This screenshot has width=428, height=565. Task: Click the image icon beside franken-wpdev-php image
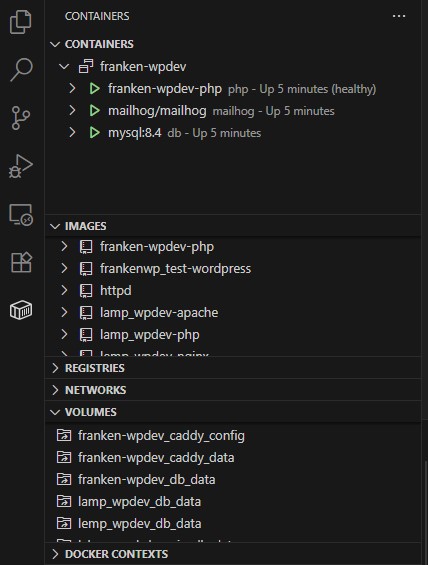coord(86,247)
